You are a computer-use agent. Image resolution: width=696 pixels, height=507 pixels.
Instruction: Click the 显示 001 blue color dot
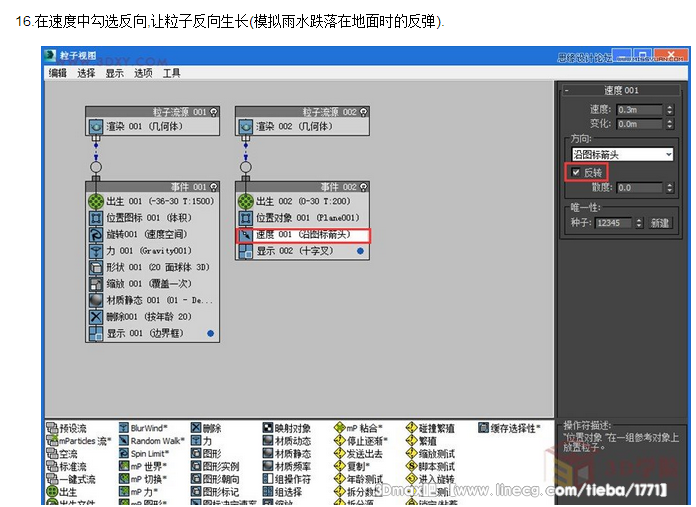pyautogui.click(x=210, y=333)
